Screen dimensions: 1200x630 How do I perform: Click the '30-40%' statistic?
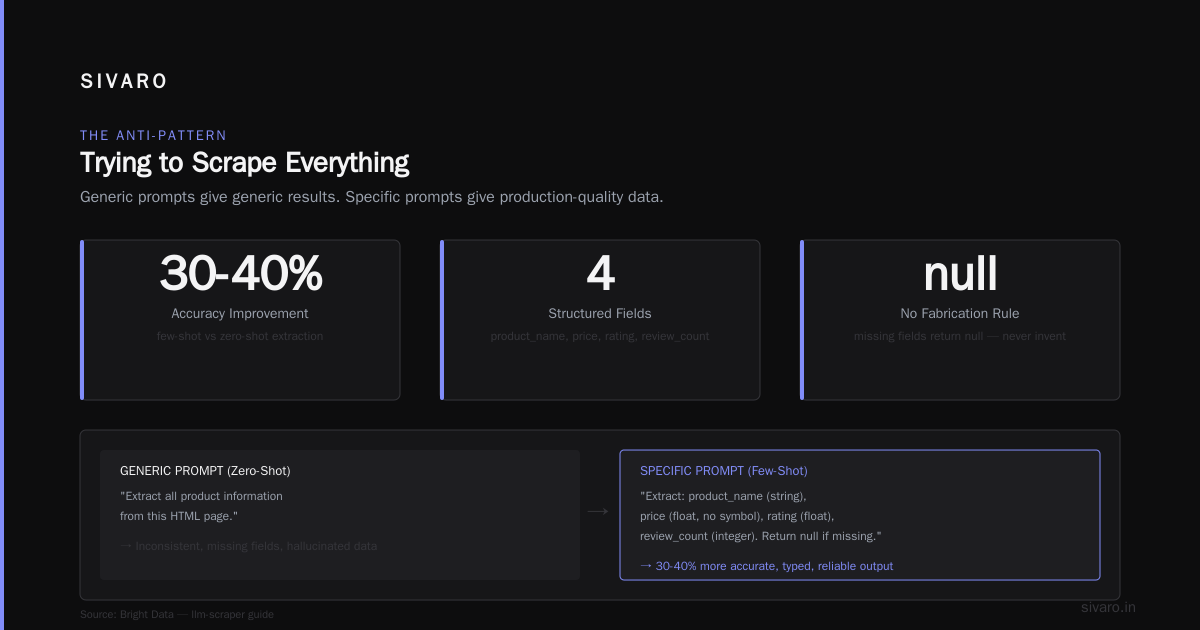coord(240,273)
